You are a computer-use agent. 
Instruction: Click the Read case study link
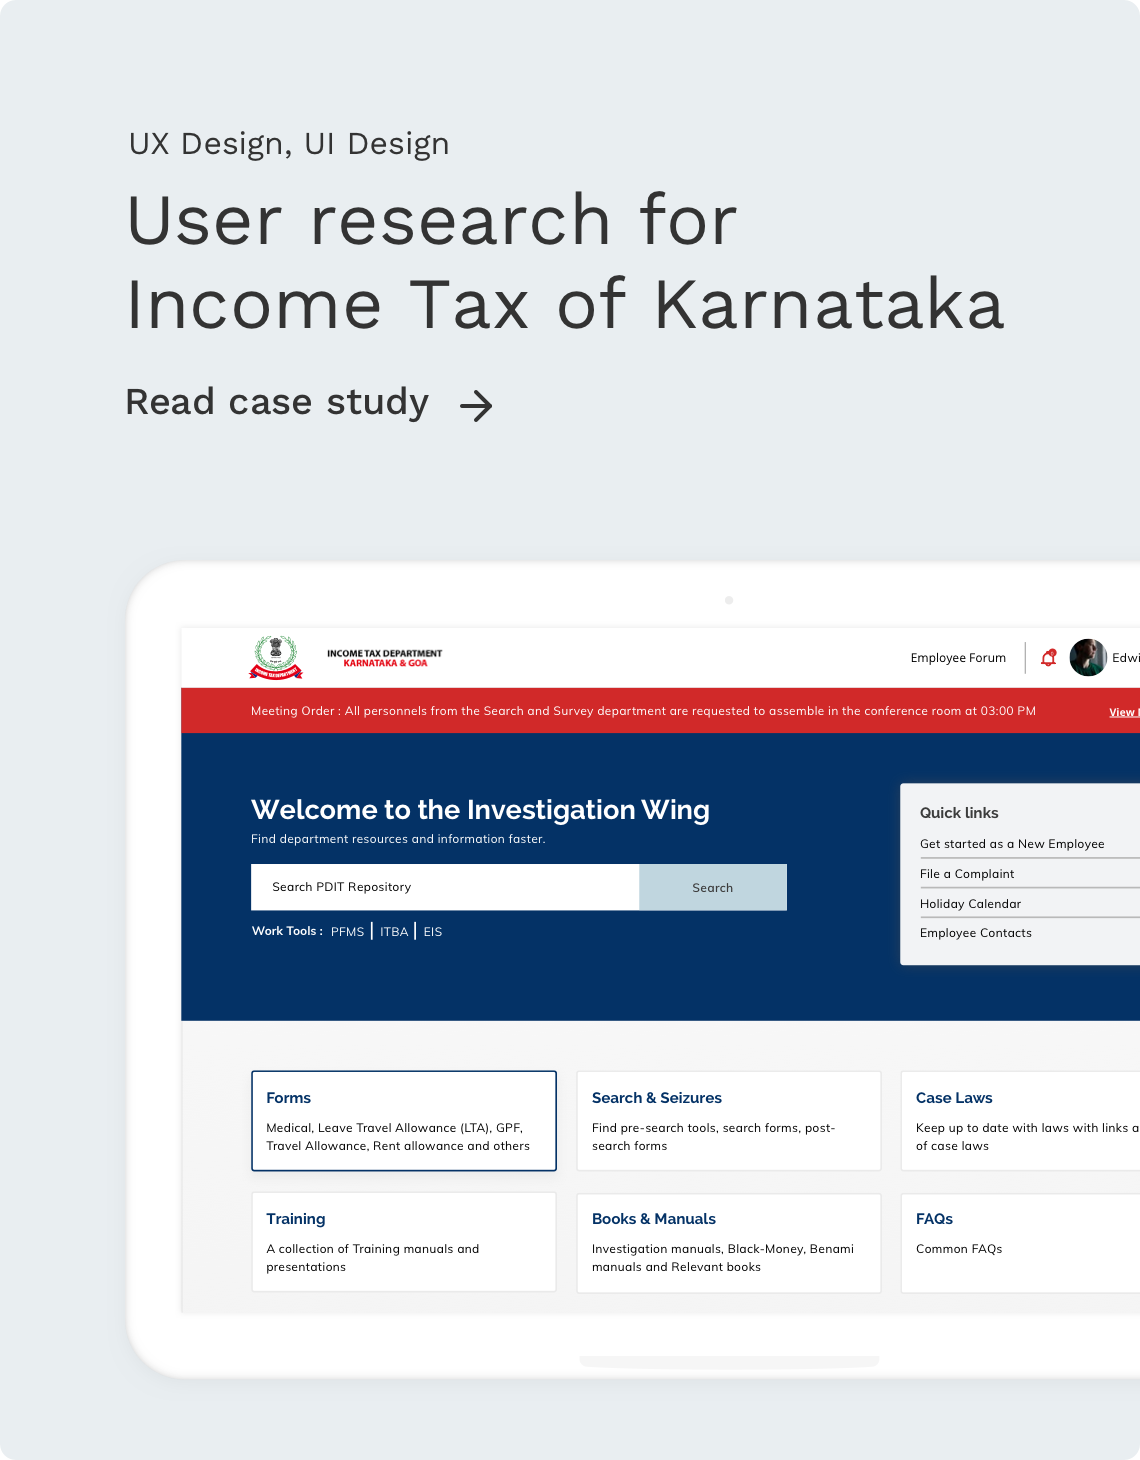coord(276,401)
